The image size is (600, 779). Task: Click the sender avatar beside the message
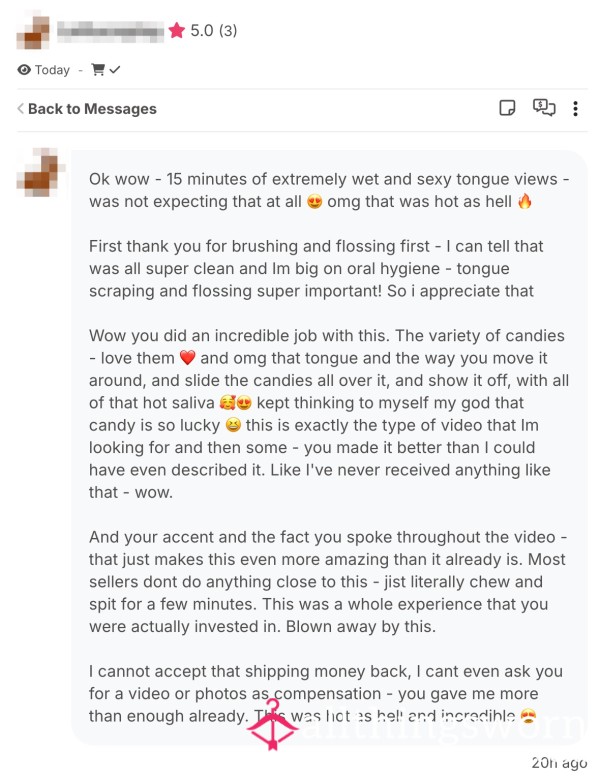[41, 175]
